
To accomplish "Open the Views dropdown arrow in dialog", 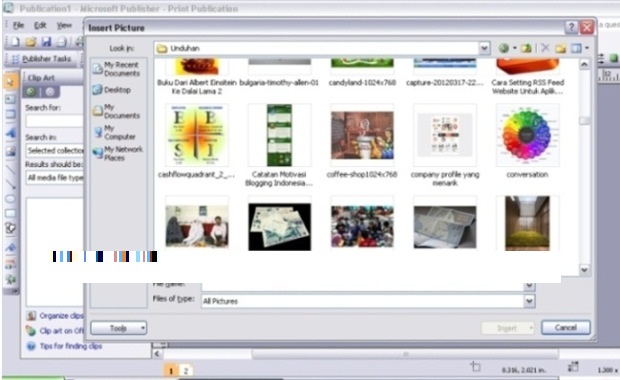I will 587,48.
